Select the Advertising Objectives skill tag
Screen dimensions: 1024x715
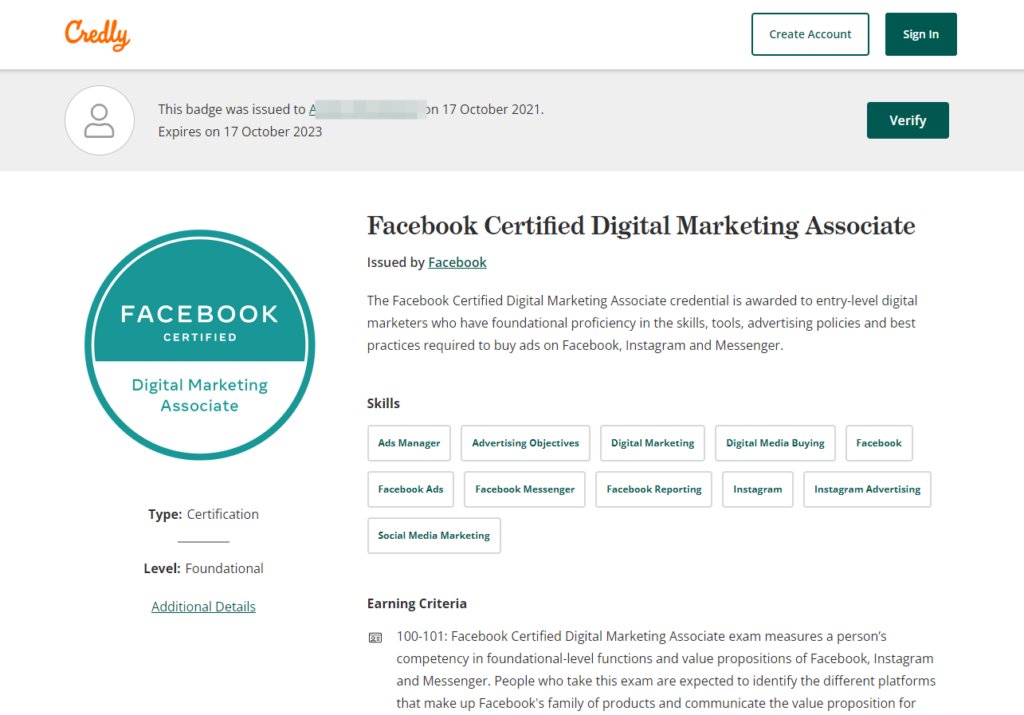[525, 443]
